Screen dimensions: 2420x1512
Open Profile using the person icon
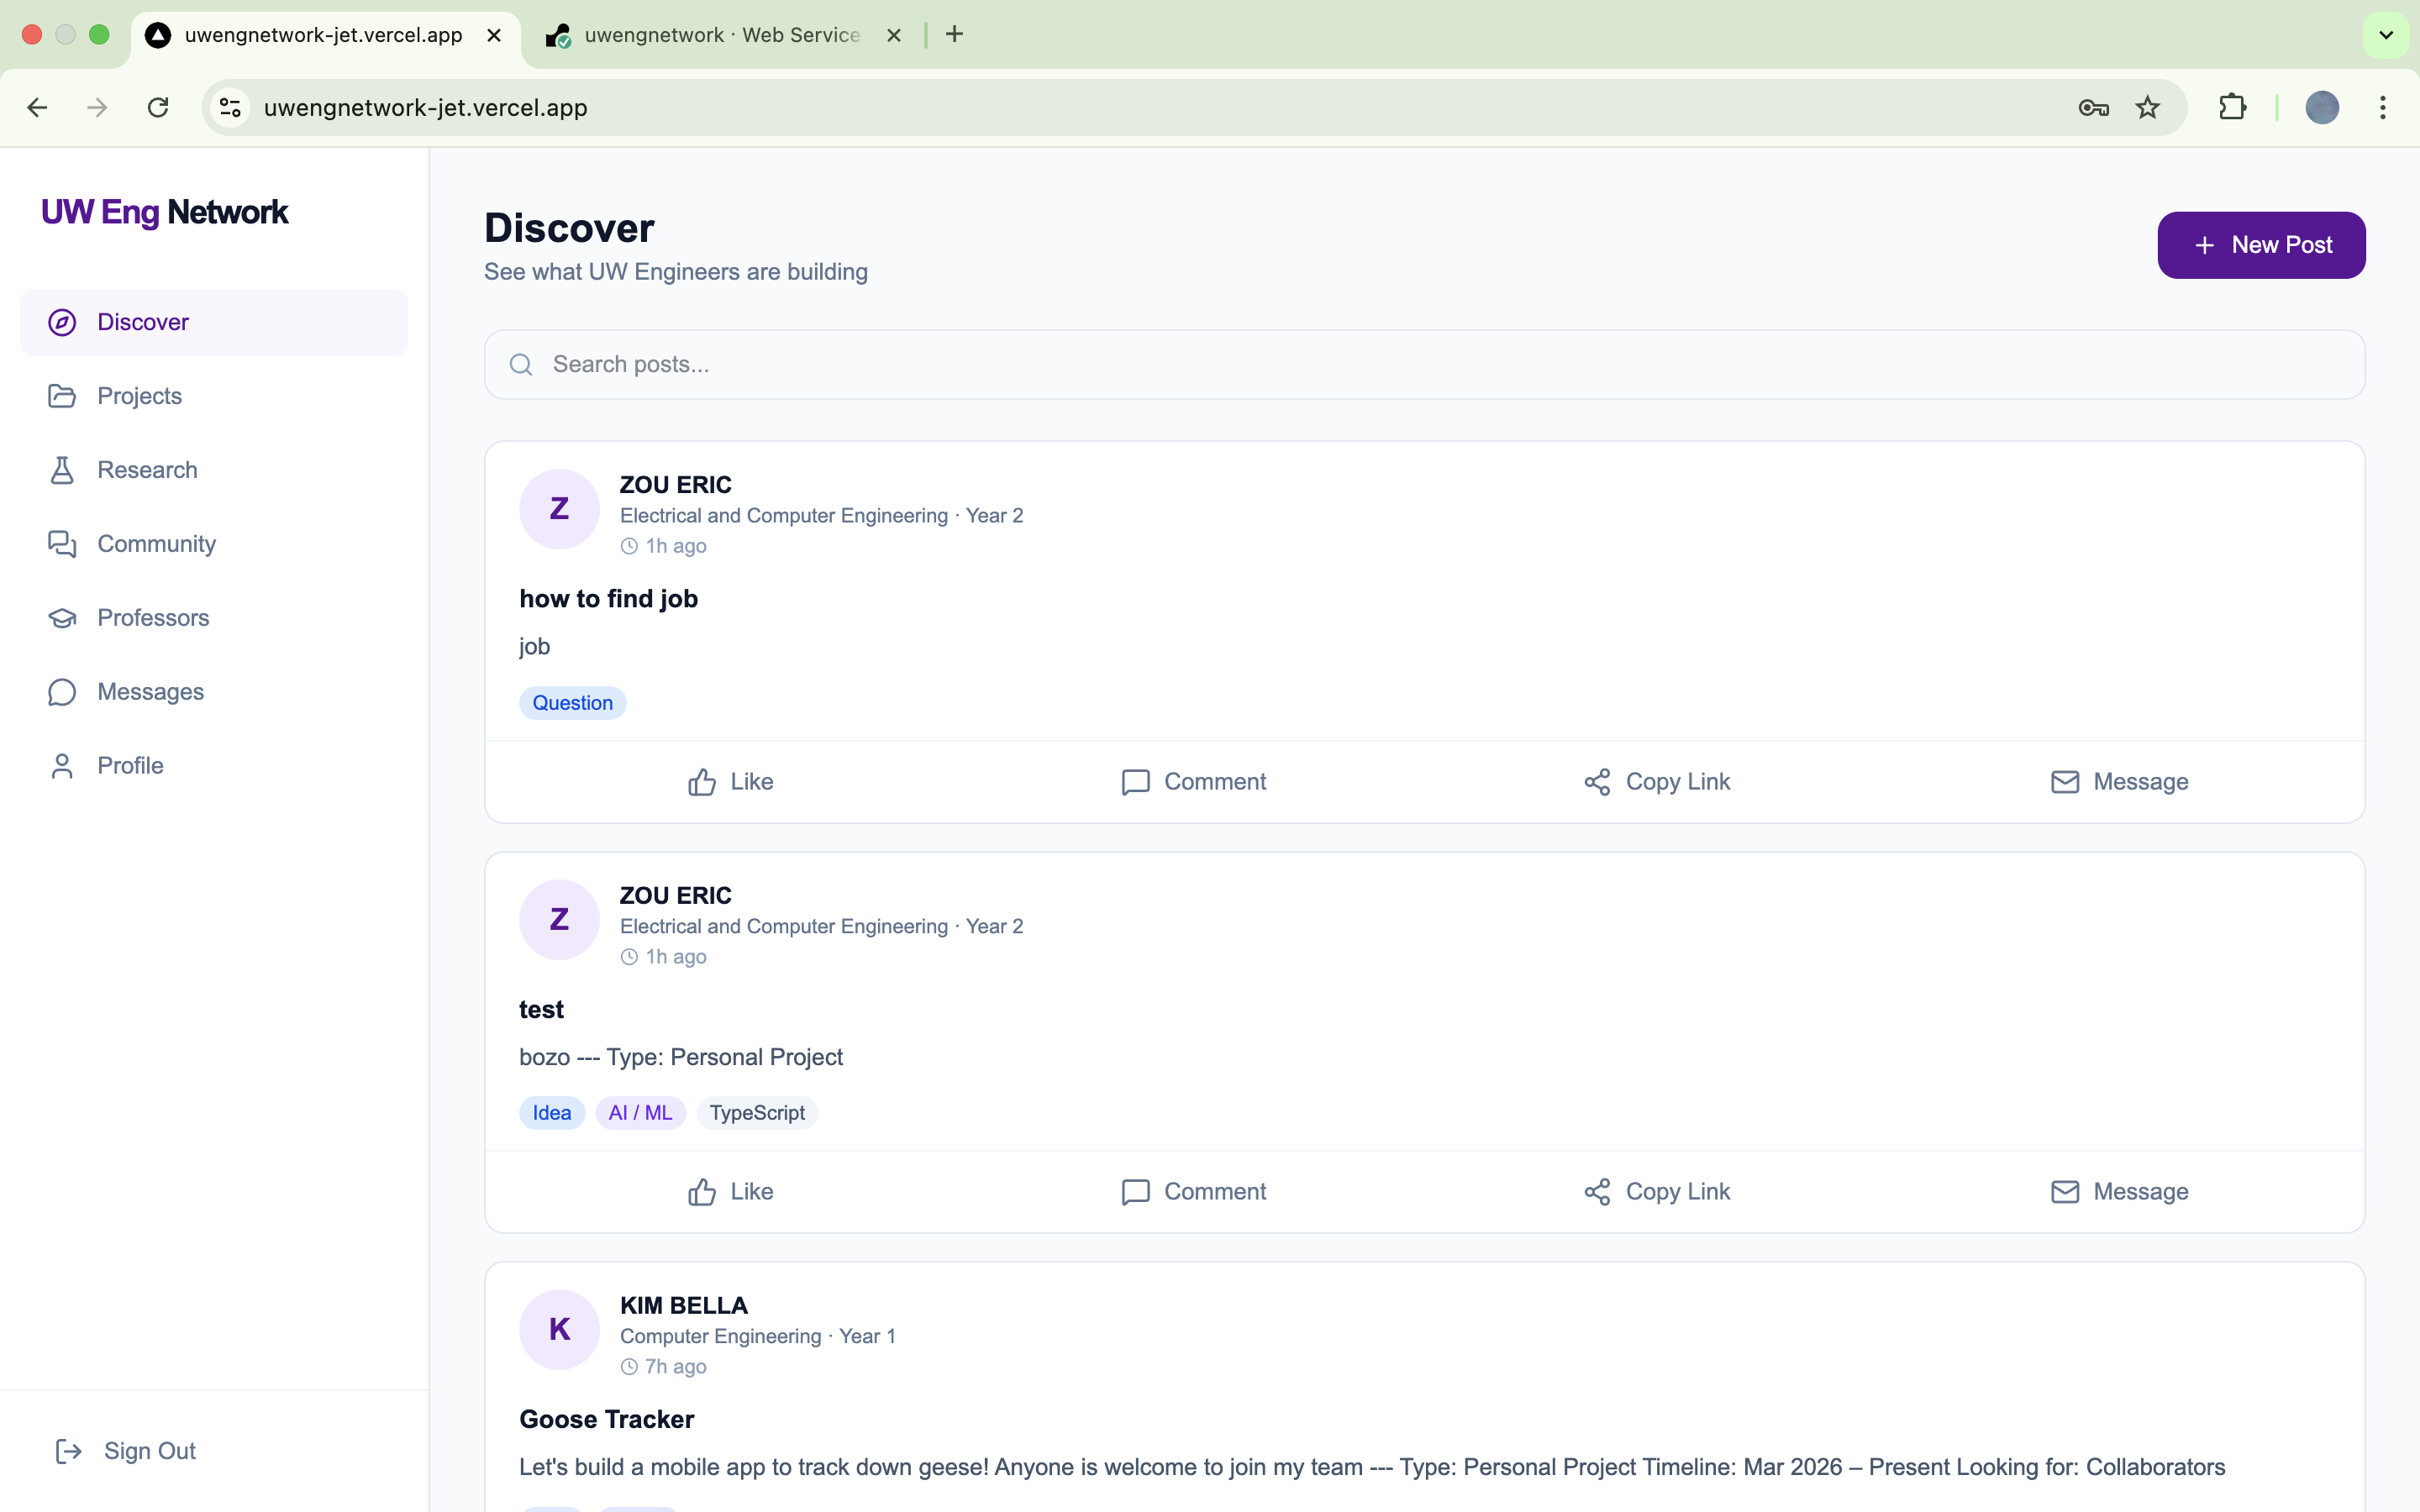click(x=62, y=766)
